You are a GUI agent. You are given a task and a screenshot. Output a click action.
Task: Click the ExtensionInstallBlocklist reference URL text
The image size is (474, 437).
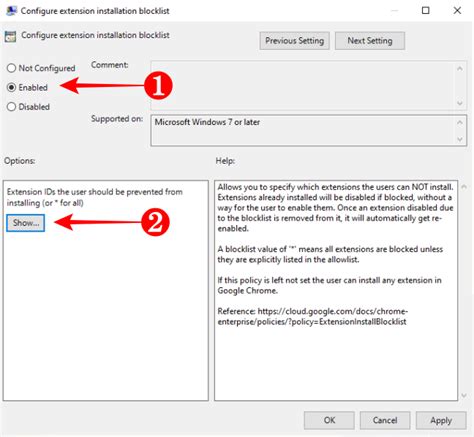pyautogui.click(x=312, y=316)
